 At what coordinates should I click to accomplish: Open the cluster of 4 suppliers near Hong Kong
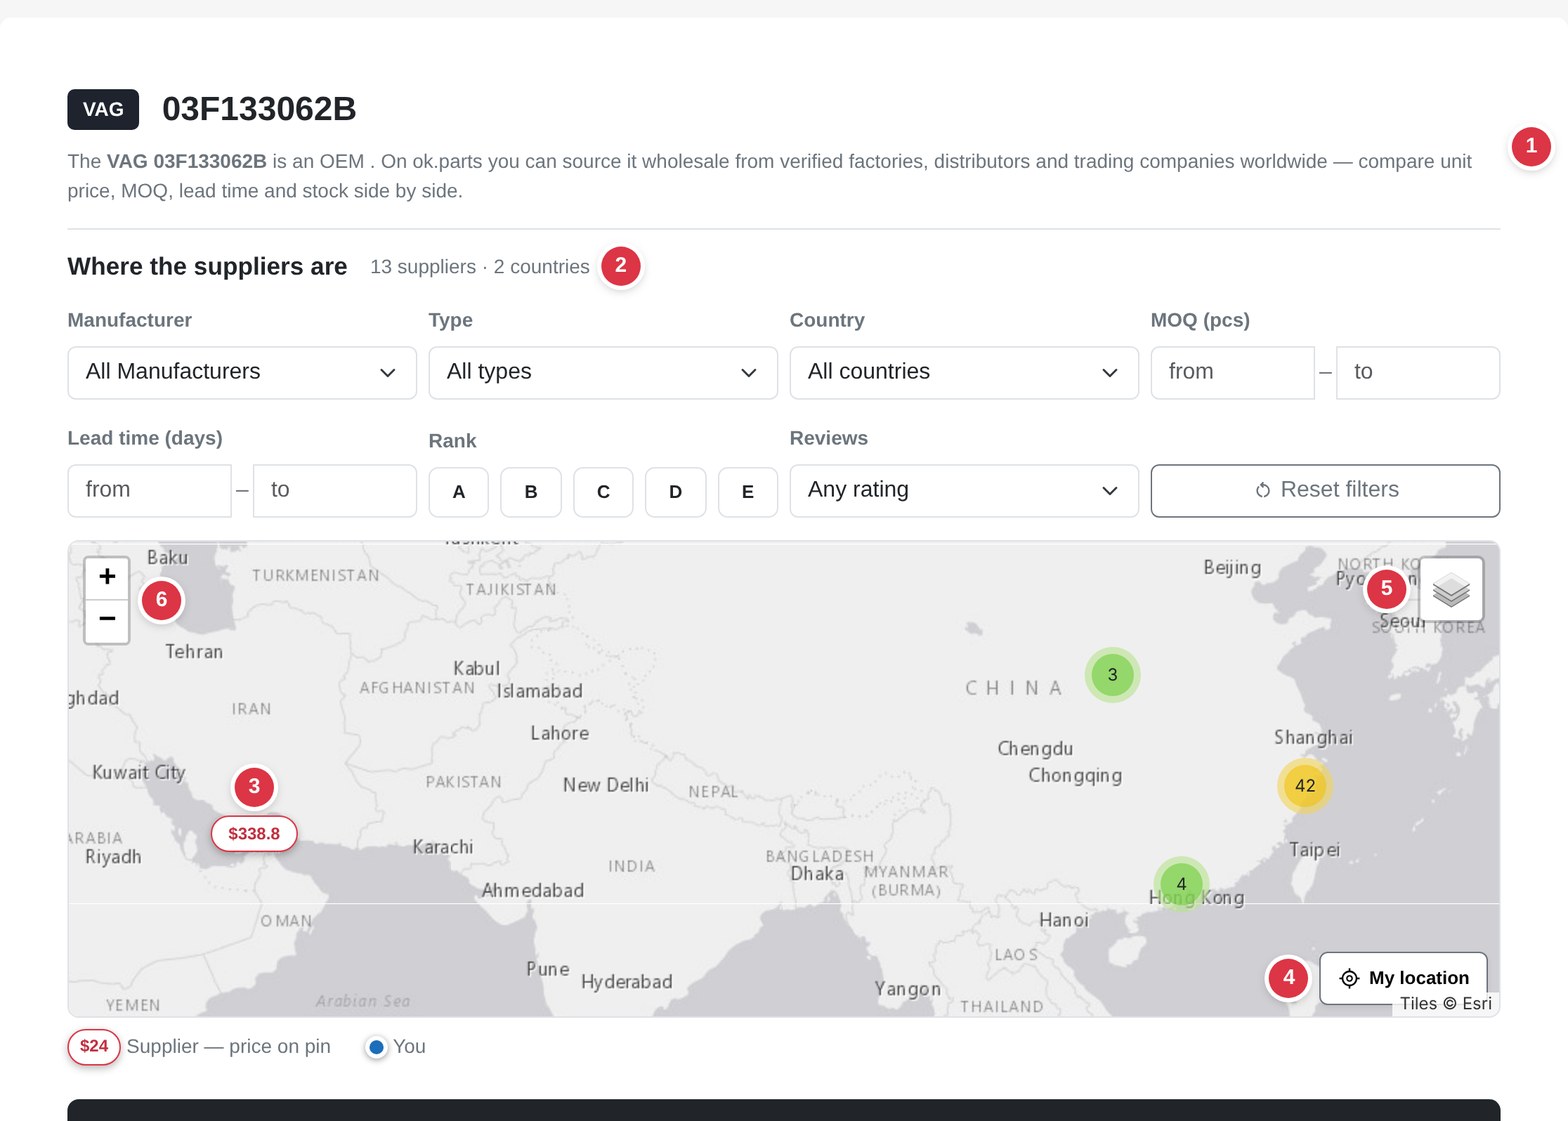point(1181,884)
